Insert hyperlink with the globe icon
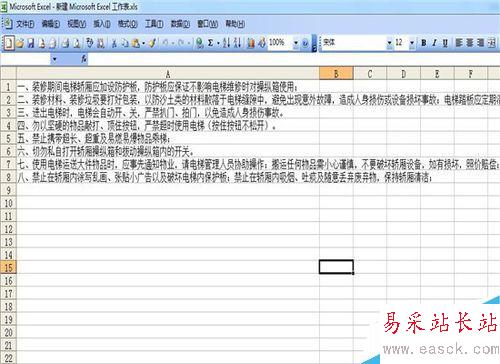Viewport: 500px width, 364px height. point(199,43)
